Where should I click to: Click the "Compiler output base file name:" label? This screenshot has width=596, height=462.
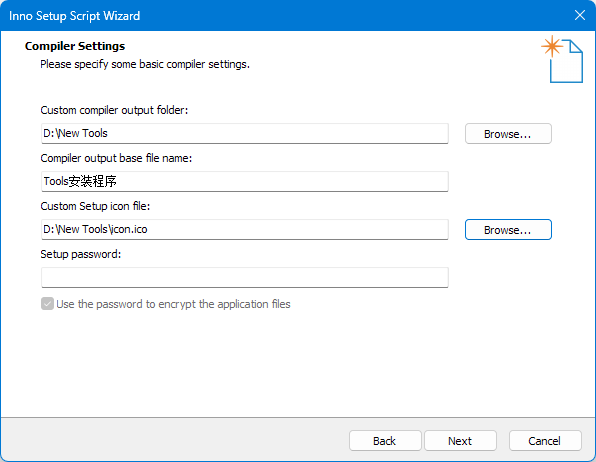[116, 158]
